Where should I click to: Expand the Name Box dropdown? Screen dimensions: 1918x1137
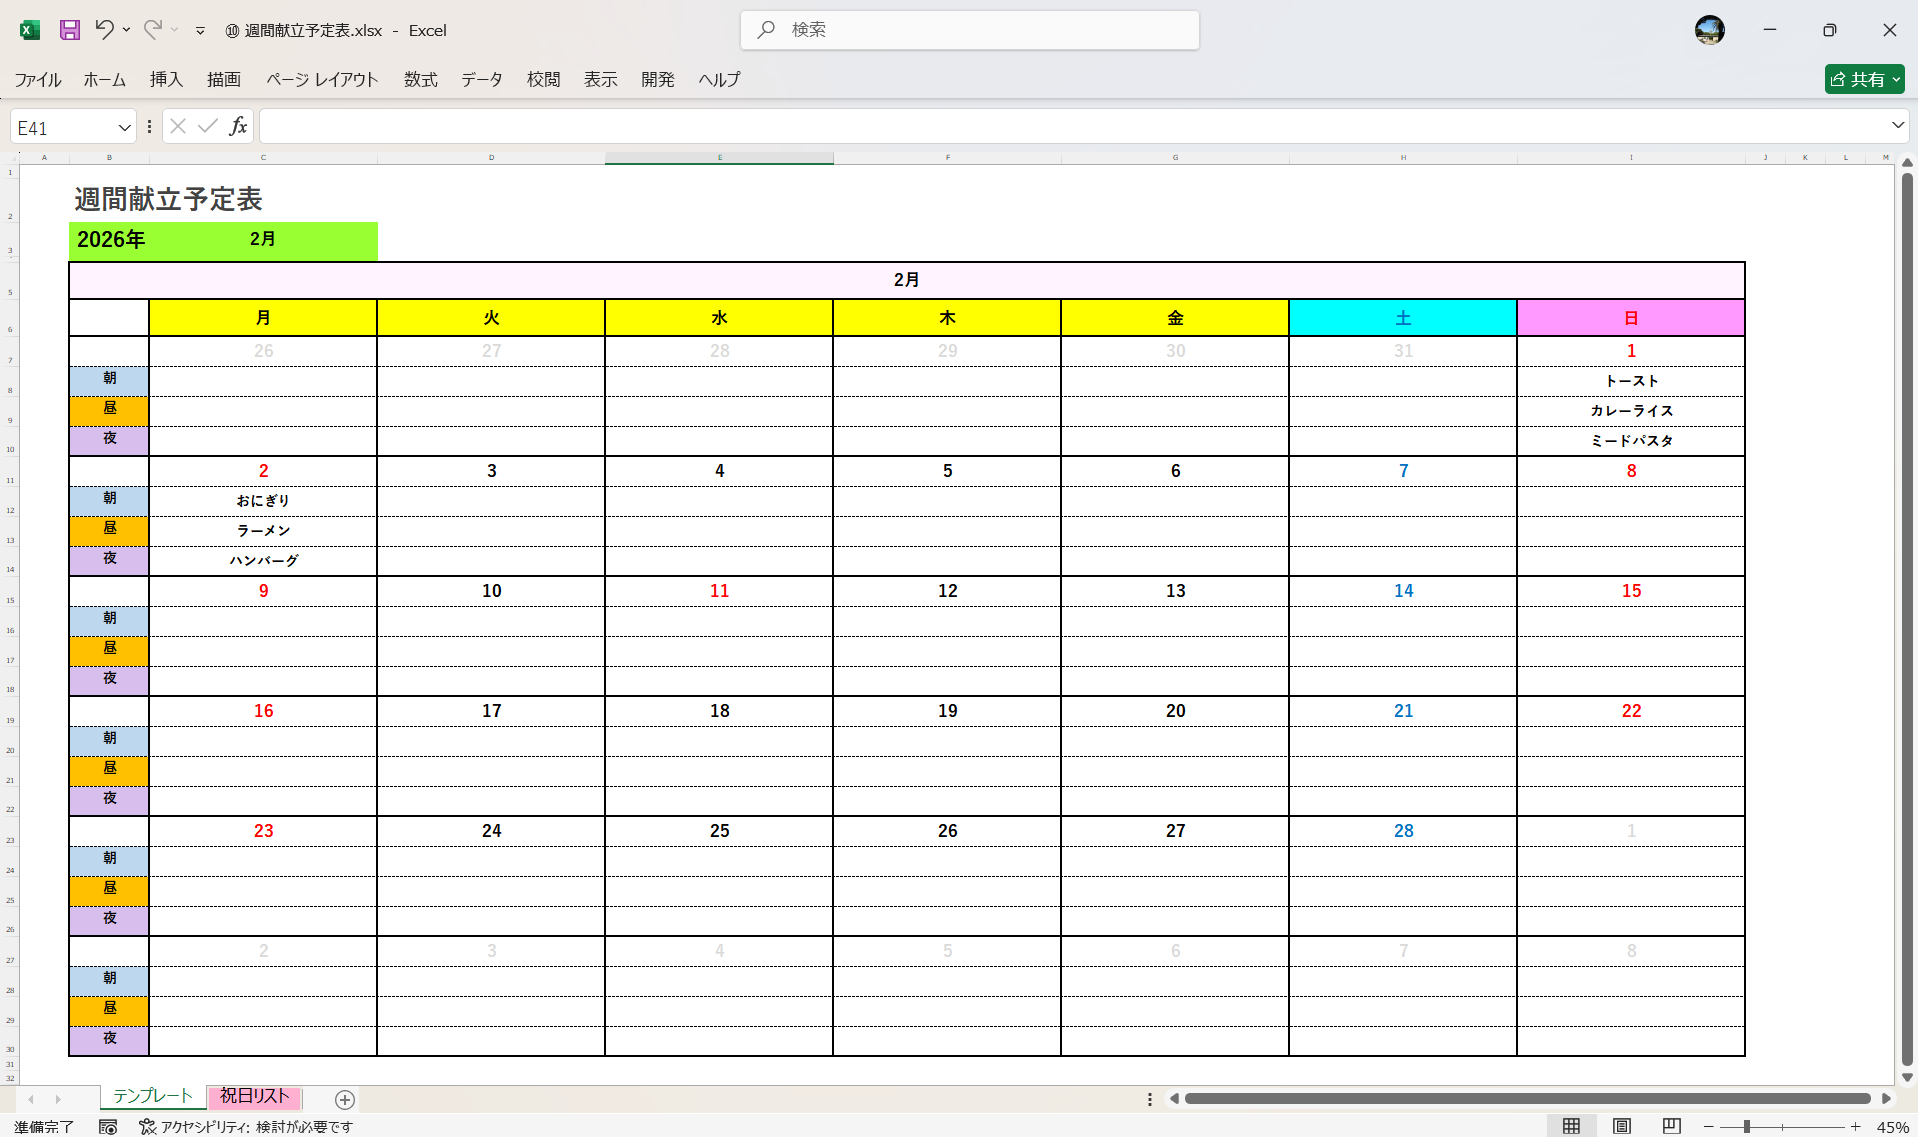[x=123, y=126]
